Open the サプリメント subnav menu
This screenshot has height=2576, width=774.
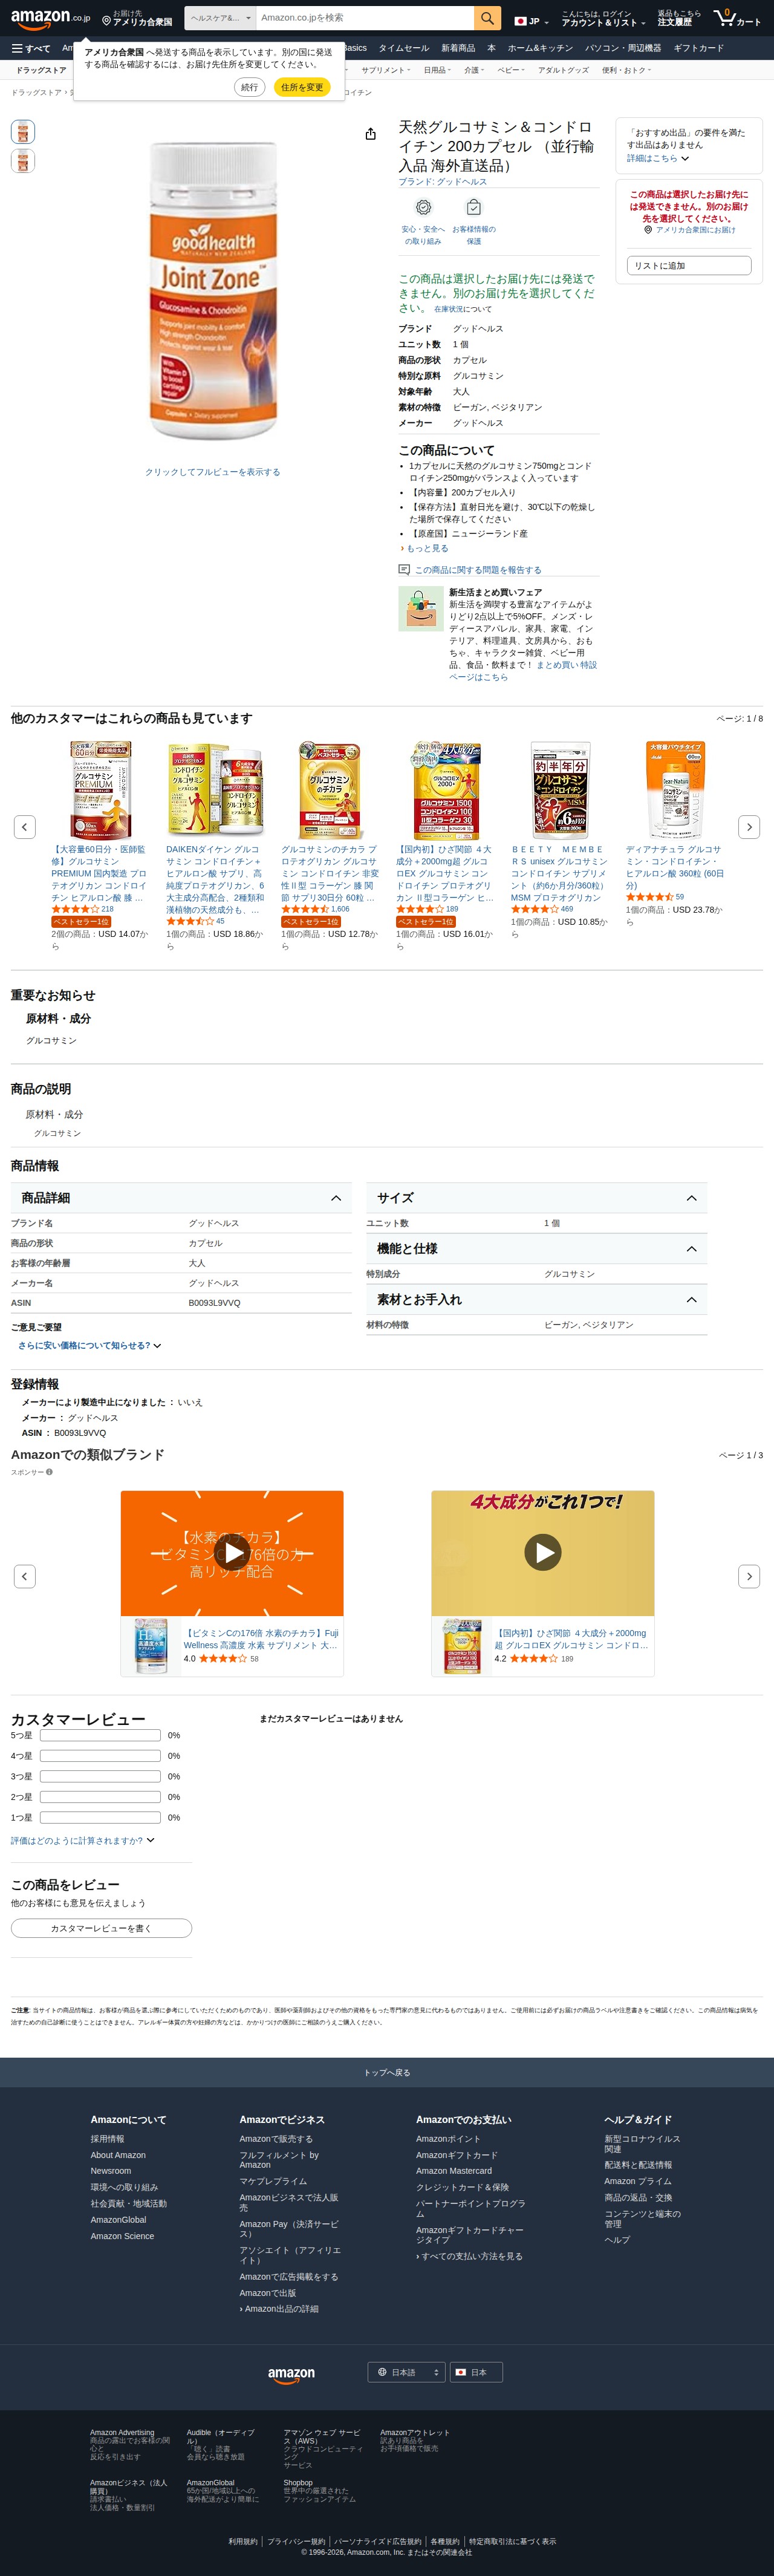[x=385, y=70]
